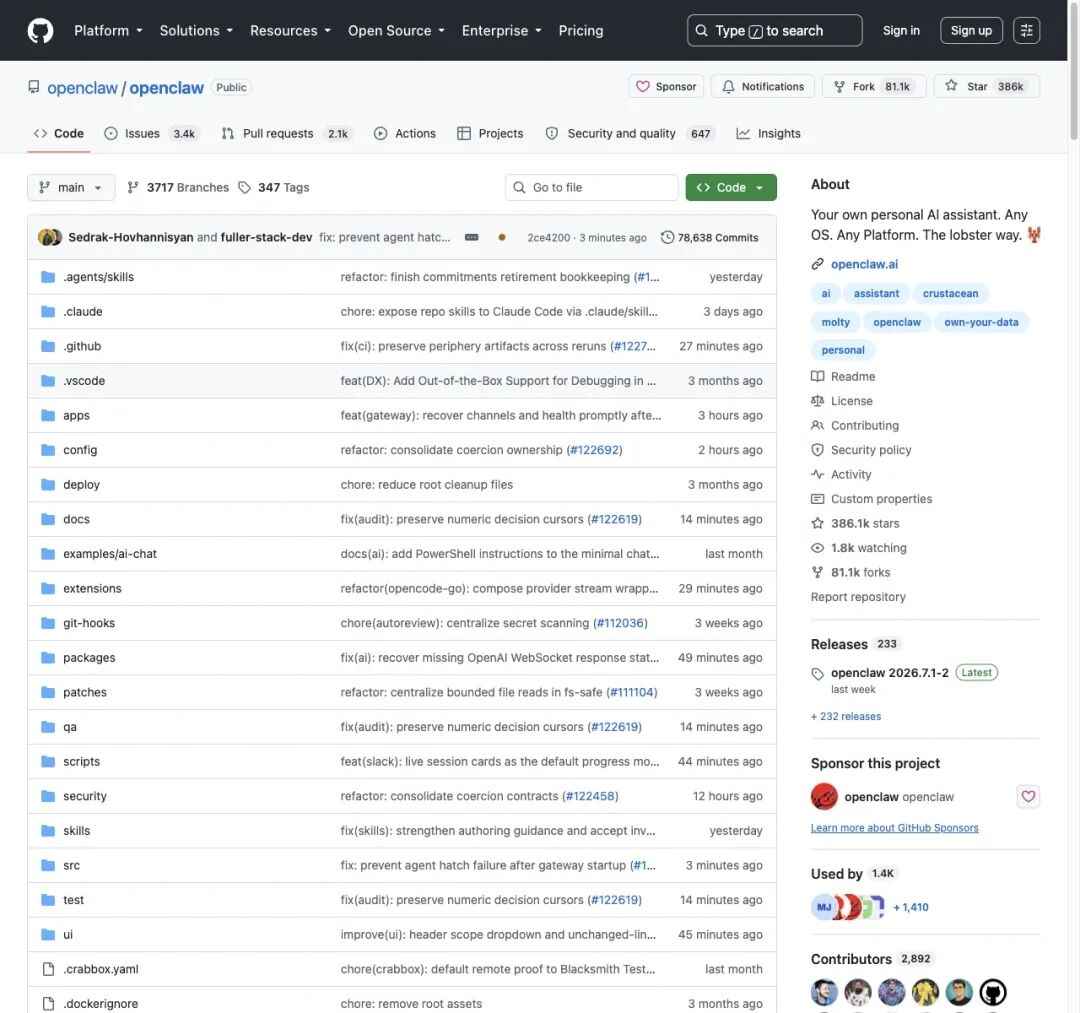This screenshot has width=1080, height=1013.
Task: Select the own-your-data topic tag
Action: [x=981, y=322]
